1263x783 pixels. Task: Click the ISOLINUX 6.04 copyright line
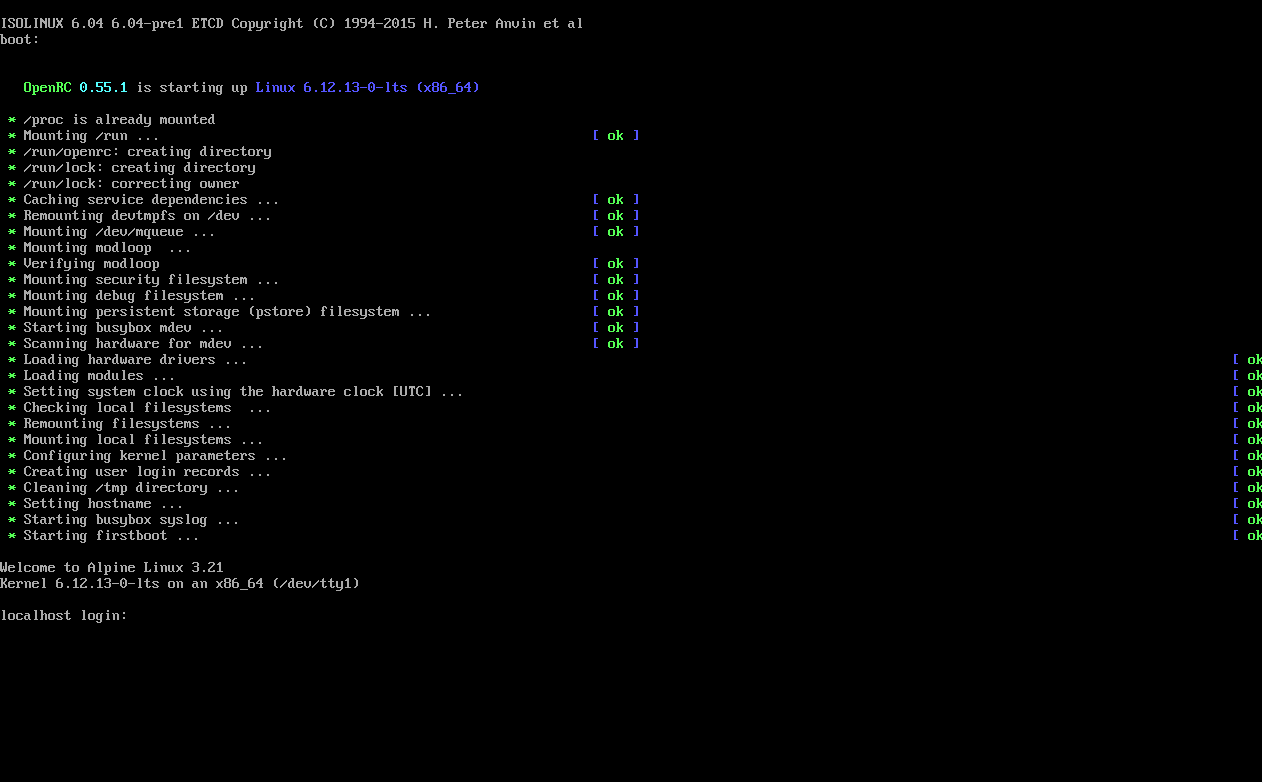(292, 24)
